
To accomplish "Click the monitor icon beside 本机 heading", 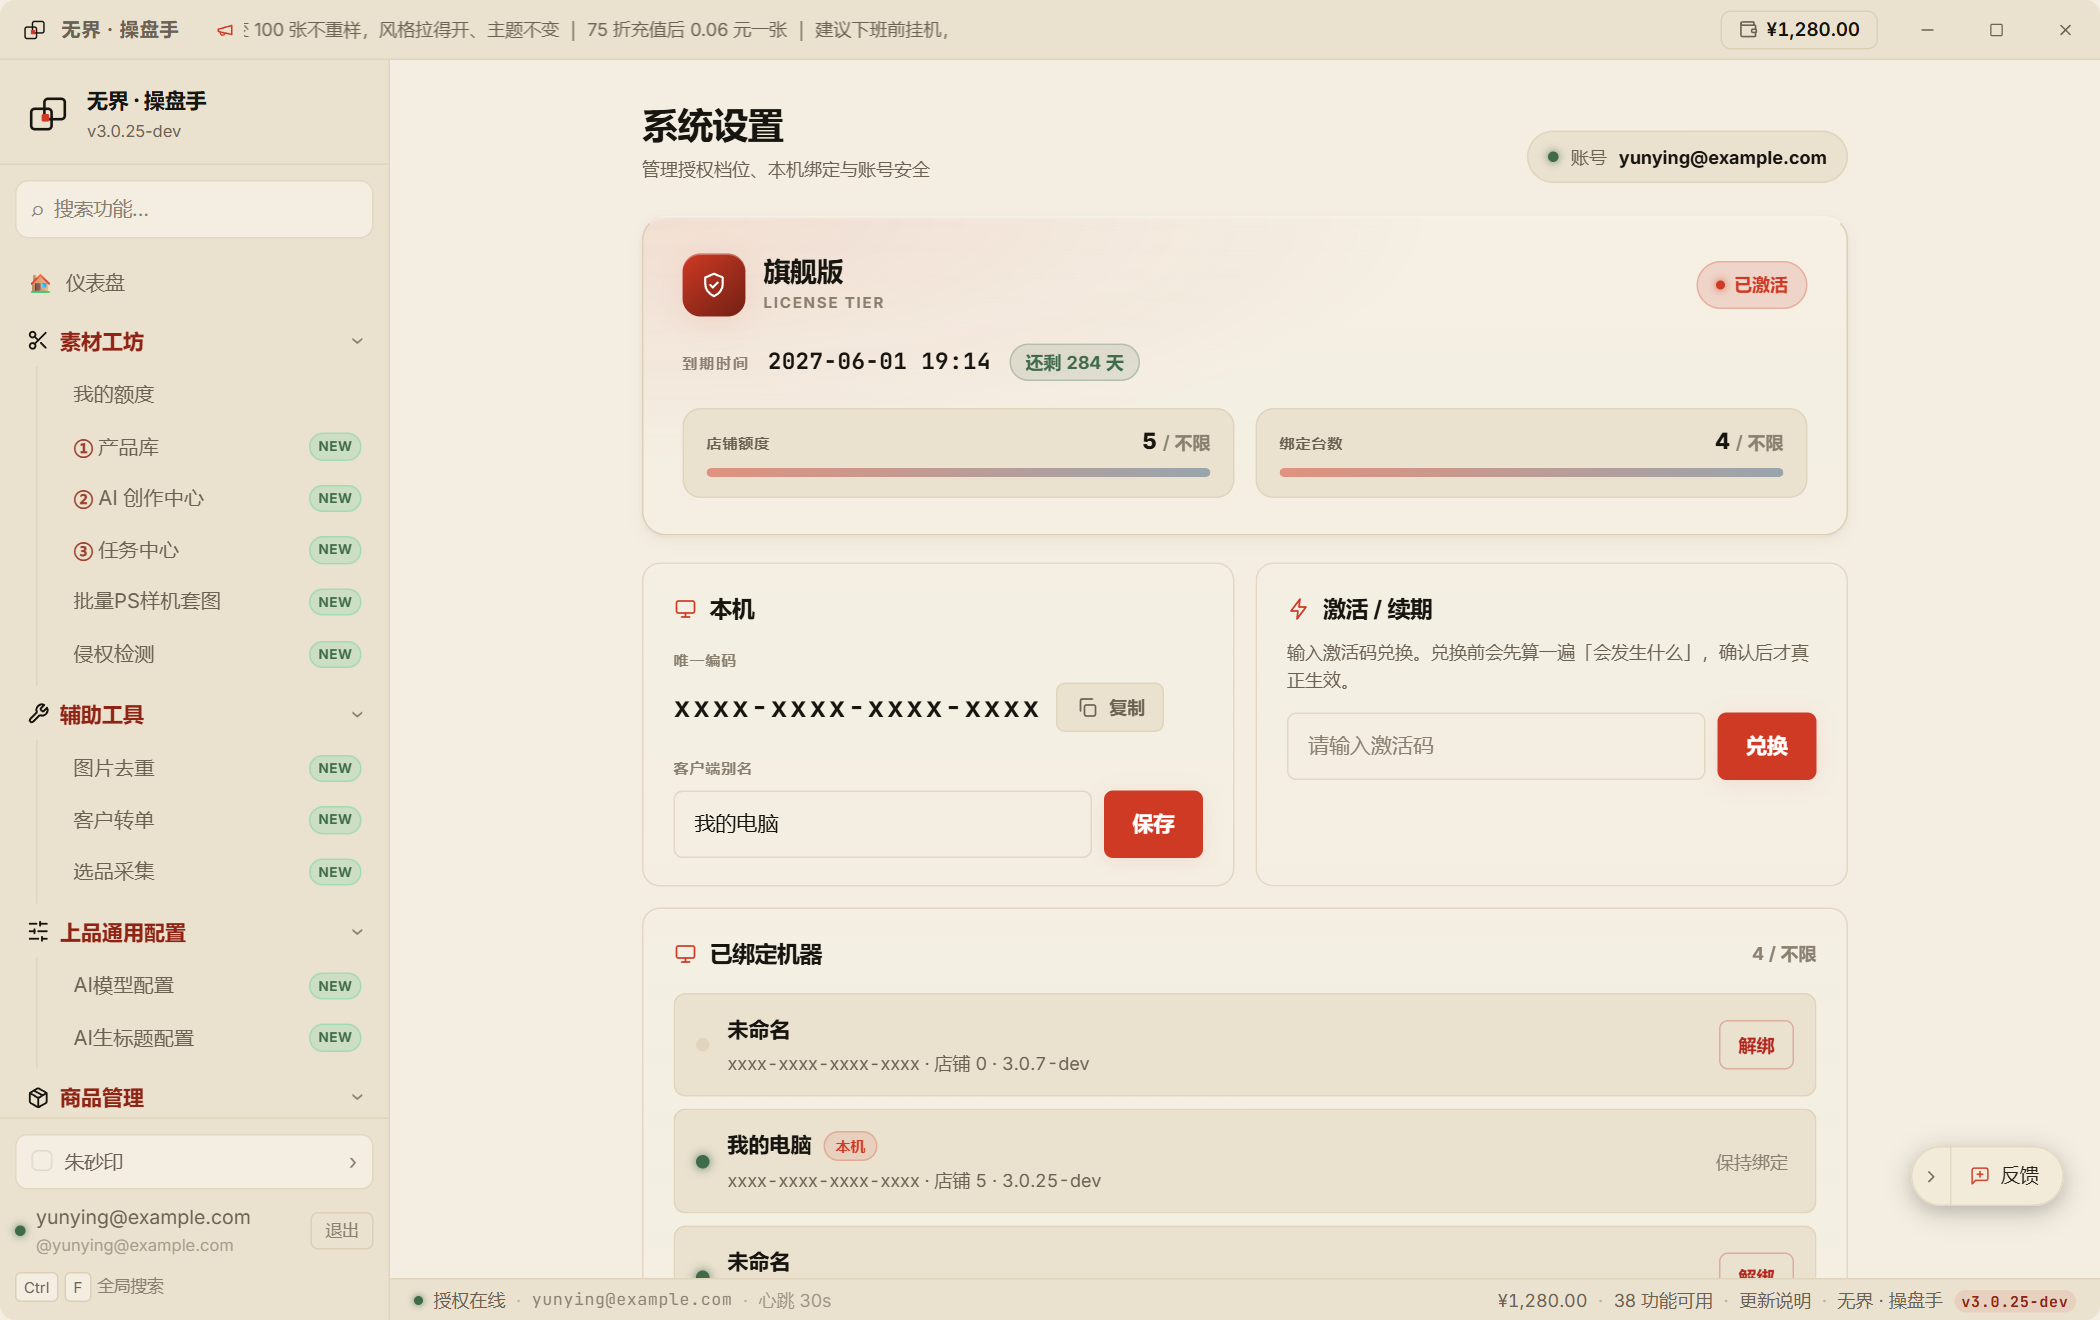I will [685, 609].
